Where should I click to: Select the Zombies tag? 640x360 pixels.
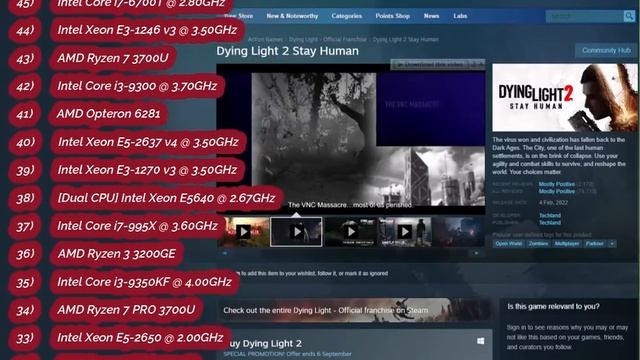tap(538, 244)
